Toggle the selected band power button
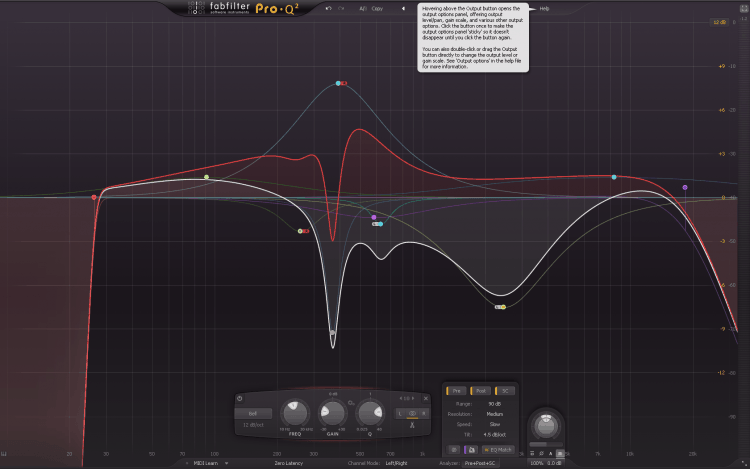The width and height of the screenshot is (750, 469). pos(240,398)
